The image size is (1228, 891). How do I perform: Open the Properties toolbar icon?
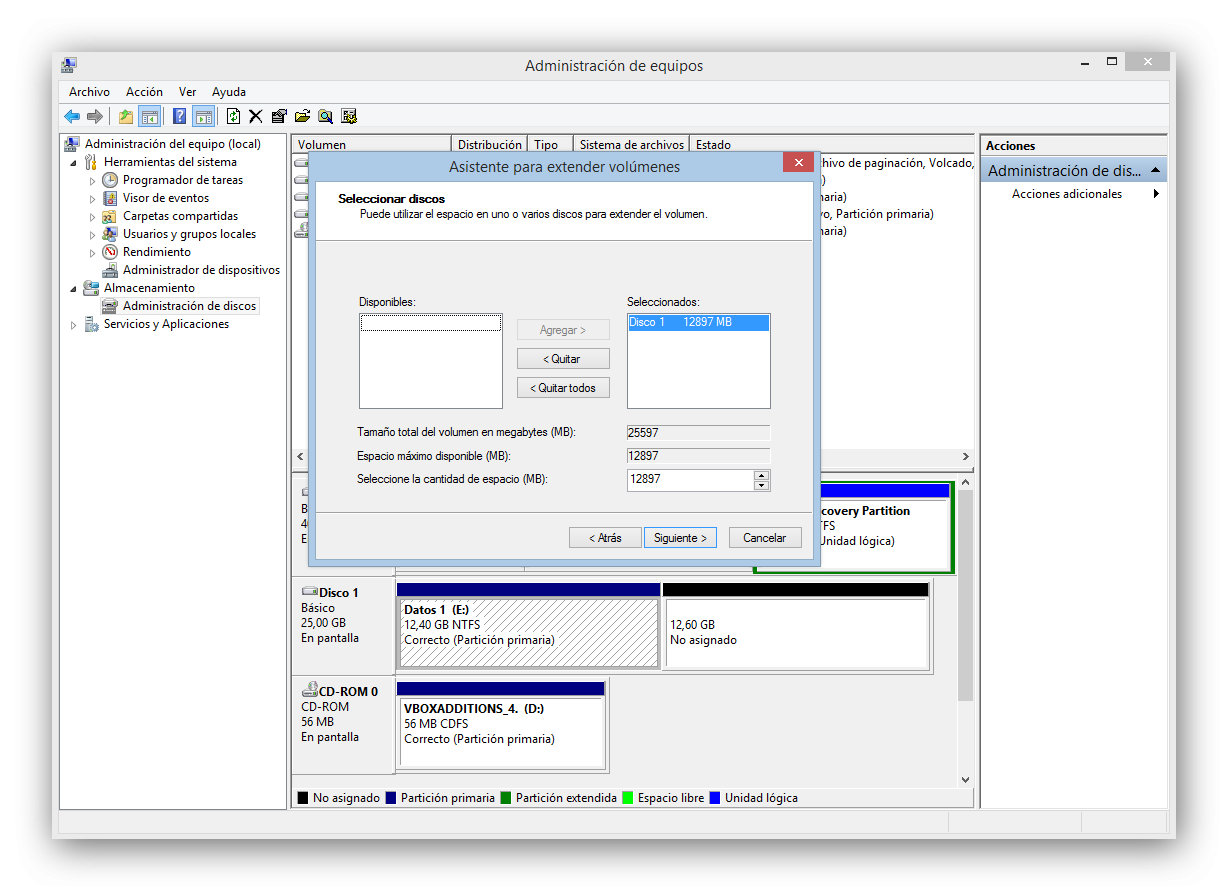coord(279,116)
